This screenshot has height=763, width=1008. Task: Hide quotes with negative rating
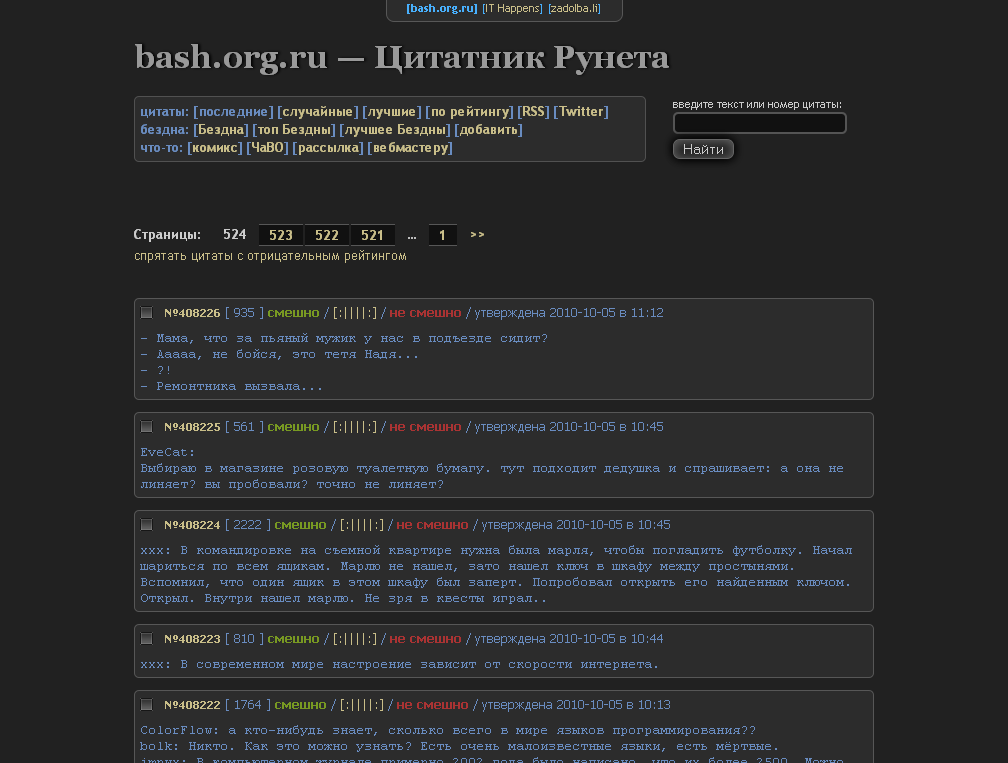click(270, 255)
